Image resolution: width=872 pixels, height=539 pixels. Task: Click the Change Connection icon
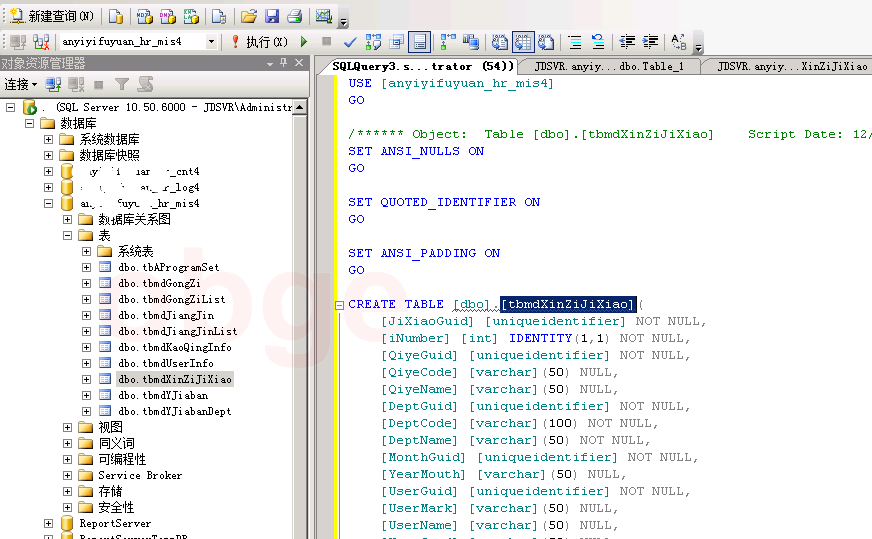pyautogui.click(x=41, y=42)
